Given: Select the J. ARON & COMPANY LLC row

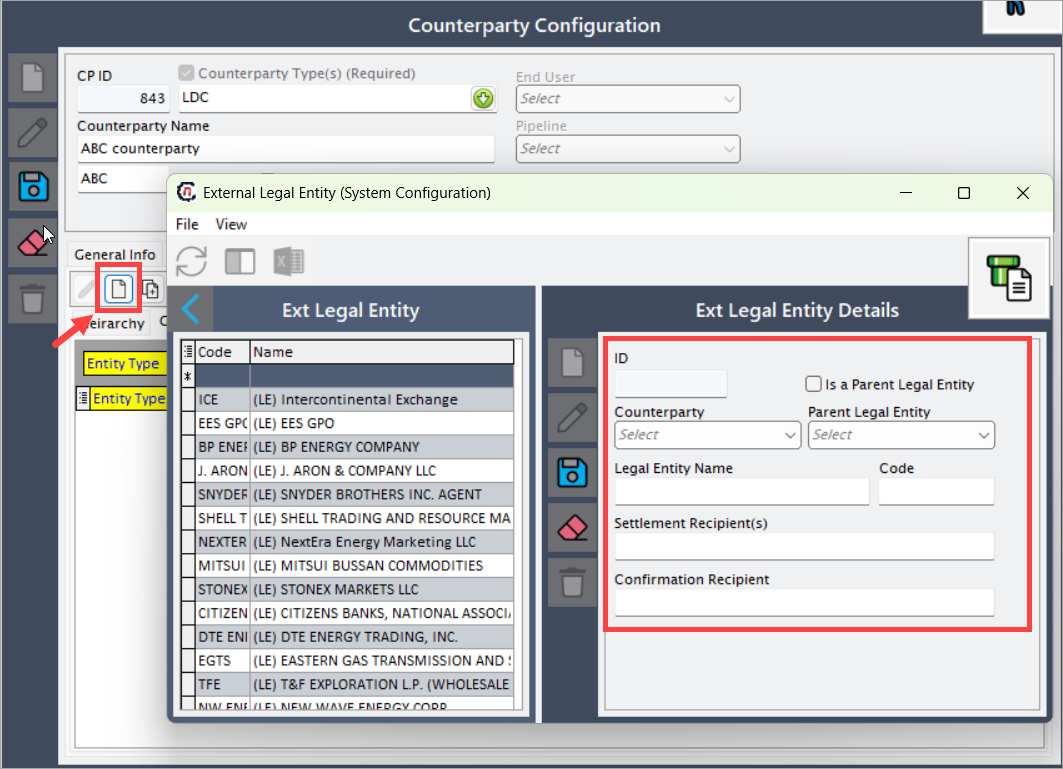Looking at the screenshot, I should pos(347,471).
